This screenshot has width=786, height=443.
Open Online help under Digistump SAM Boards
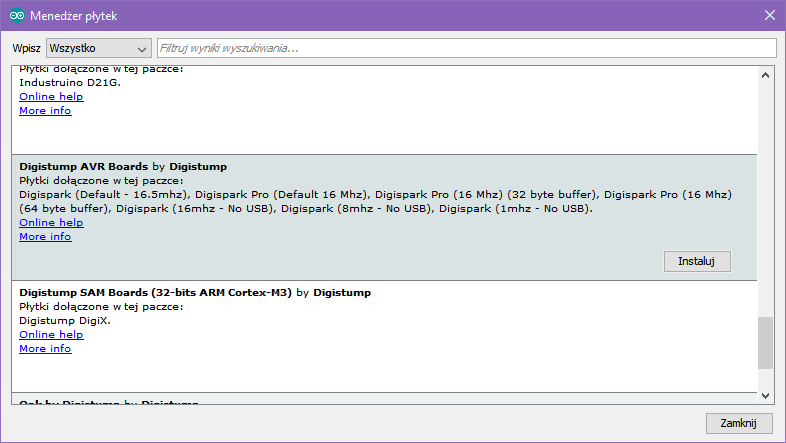click(x=51, y=335)
